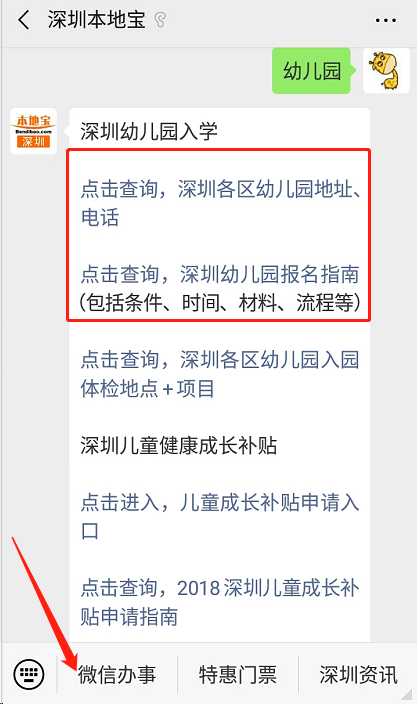Tap the (包括条件、时间、材料、流程等) text

click(220, 303)
